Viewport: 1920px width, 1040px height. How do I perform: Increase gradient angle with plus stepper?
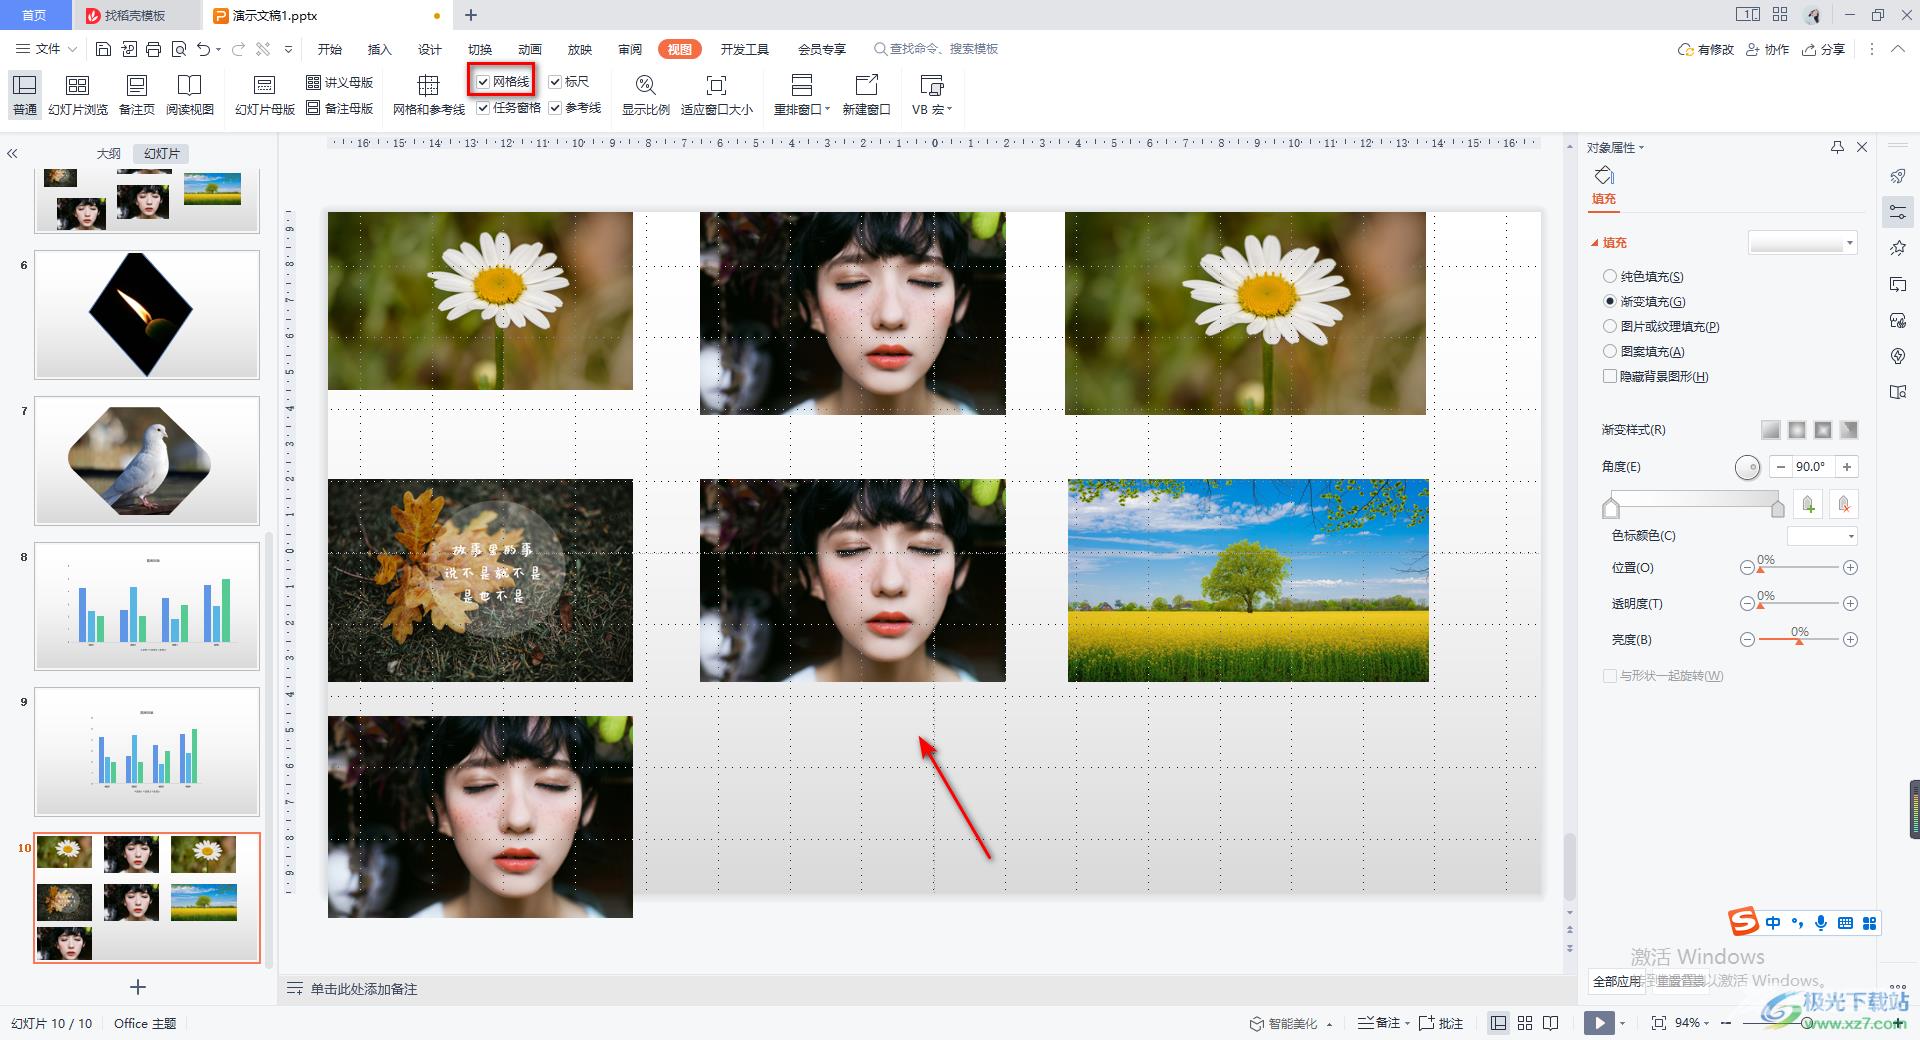click(x=1847, y=467)
